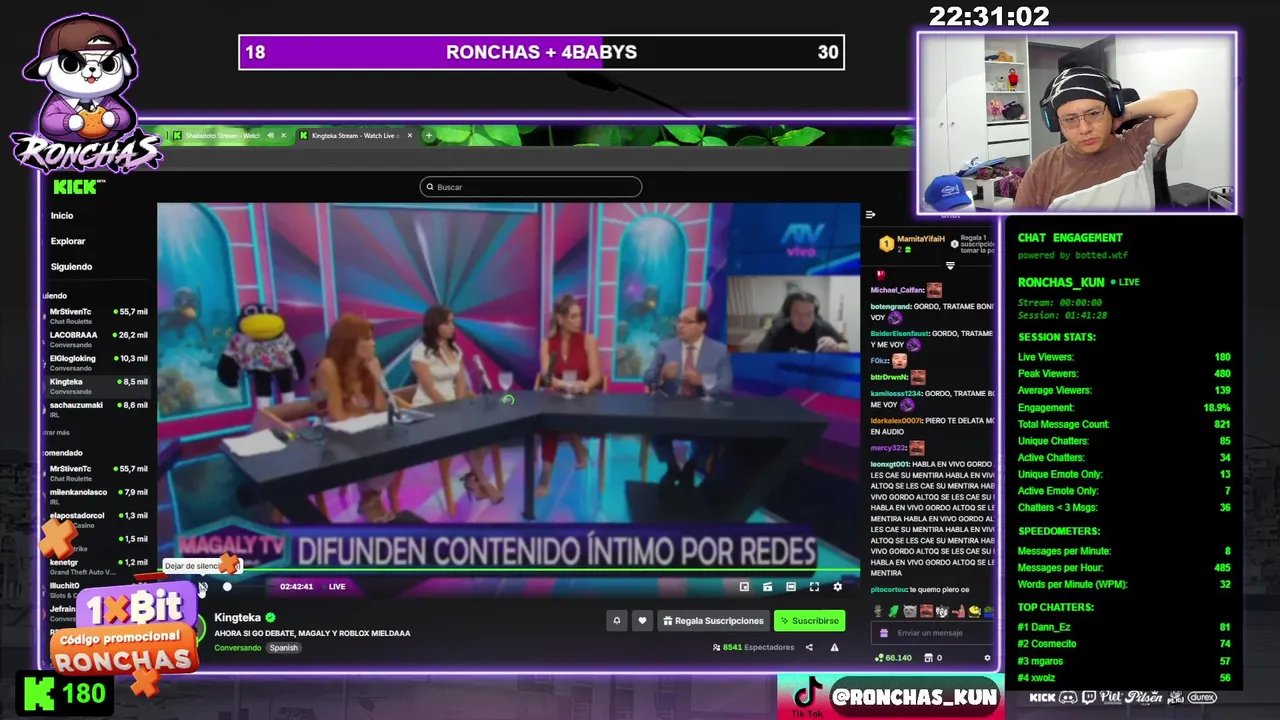Open Siguiendo in Kick sidebar

pyautogui.click(x=71, y=267)
